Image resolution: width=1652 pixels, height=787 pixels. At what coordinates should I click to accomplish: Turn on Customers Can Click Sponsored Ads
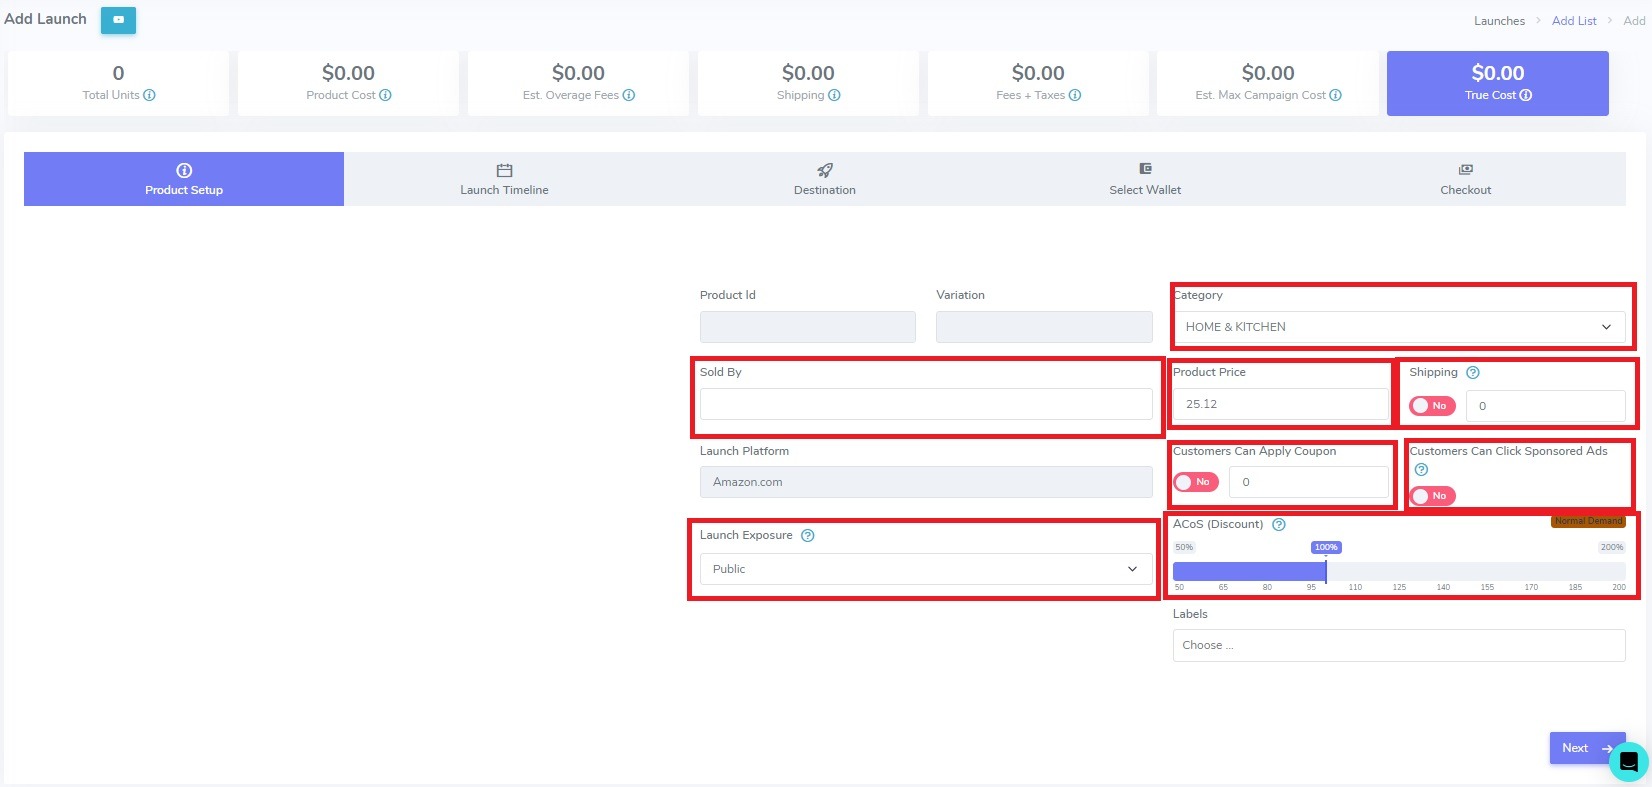[x=1431, y=496]
